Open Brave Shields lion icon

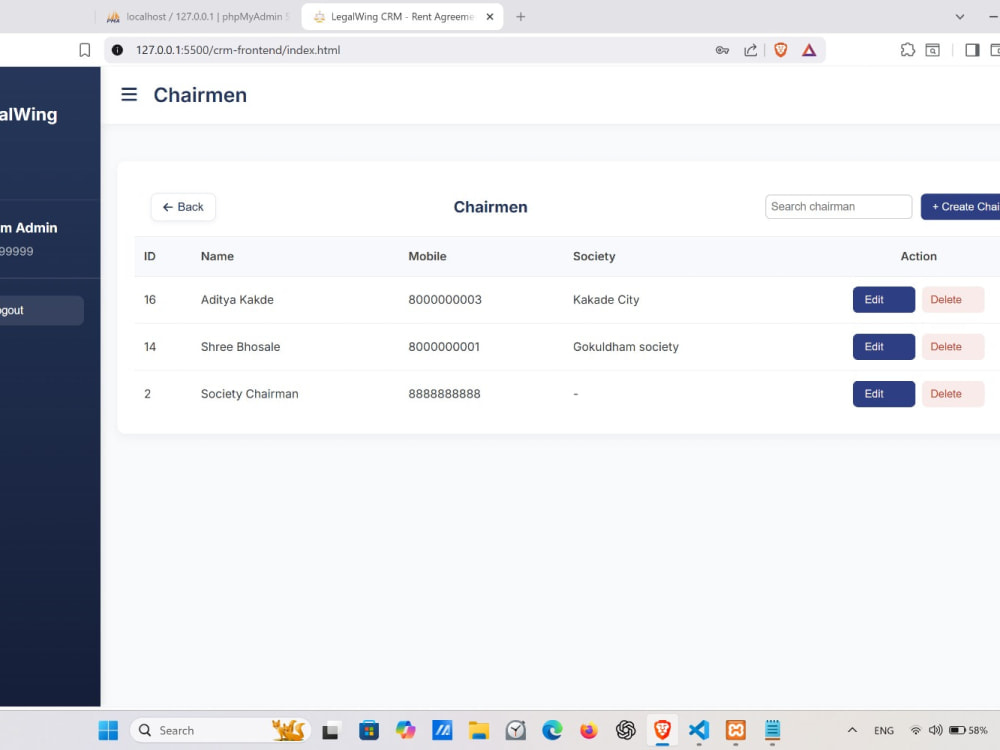point(780,50)
